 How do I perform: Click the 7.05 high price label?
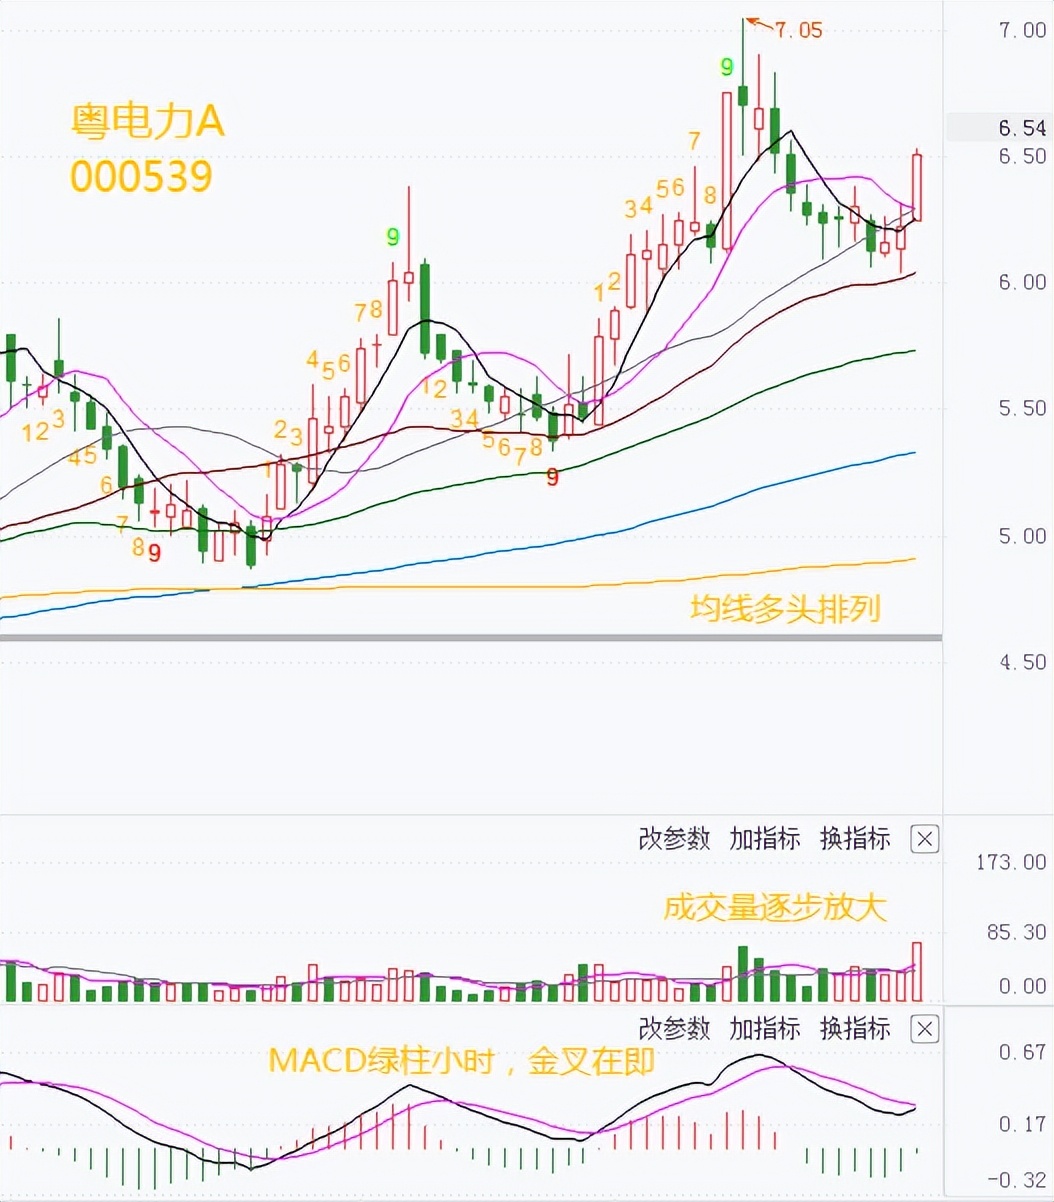click(x=798, y=30)
